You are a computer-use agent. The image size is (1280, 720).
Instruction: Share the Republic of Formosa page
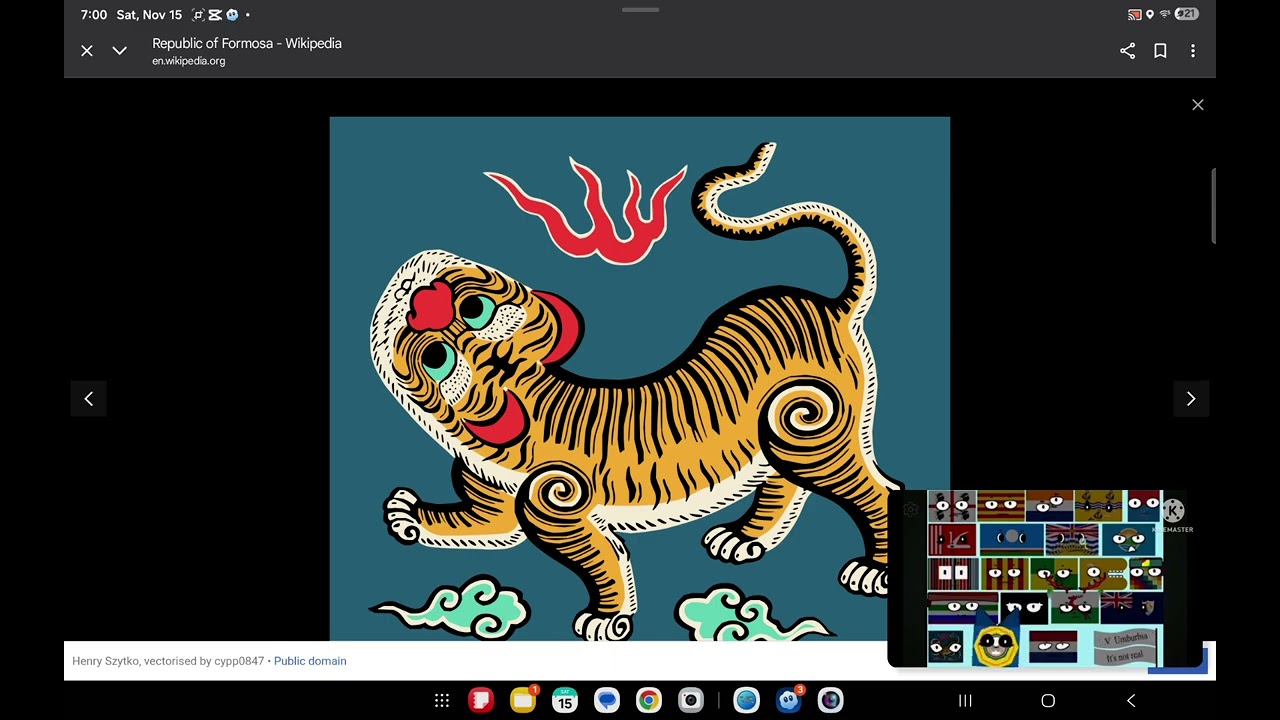coord(1128,51)
